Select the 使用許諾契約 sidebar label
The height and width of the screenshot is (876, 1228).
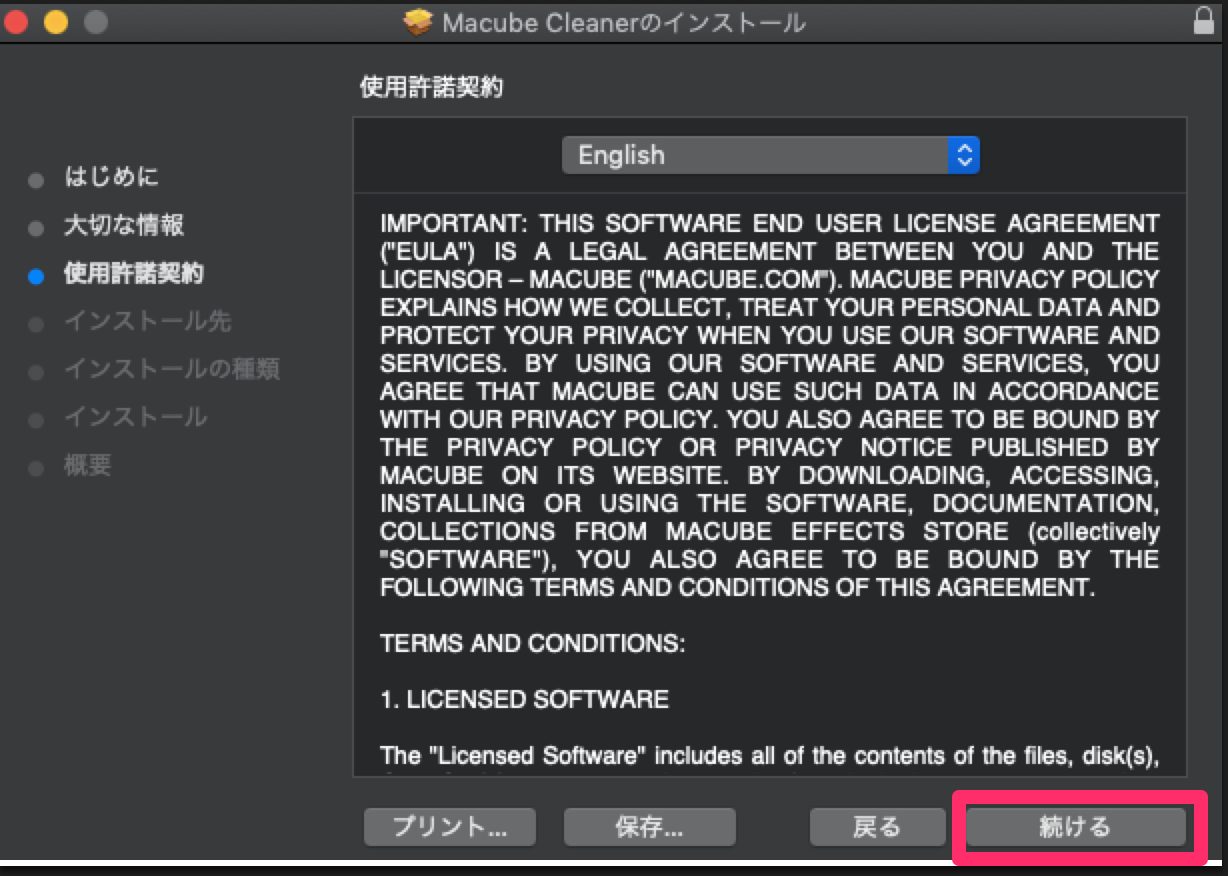click(x=134, y=273)
